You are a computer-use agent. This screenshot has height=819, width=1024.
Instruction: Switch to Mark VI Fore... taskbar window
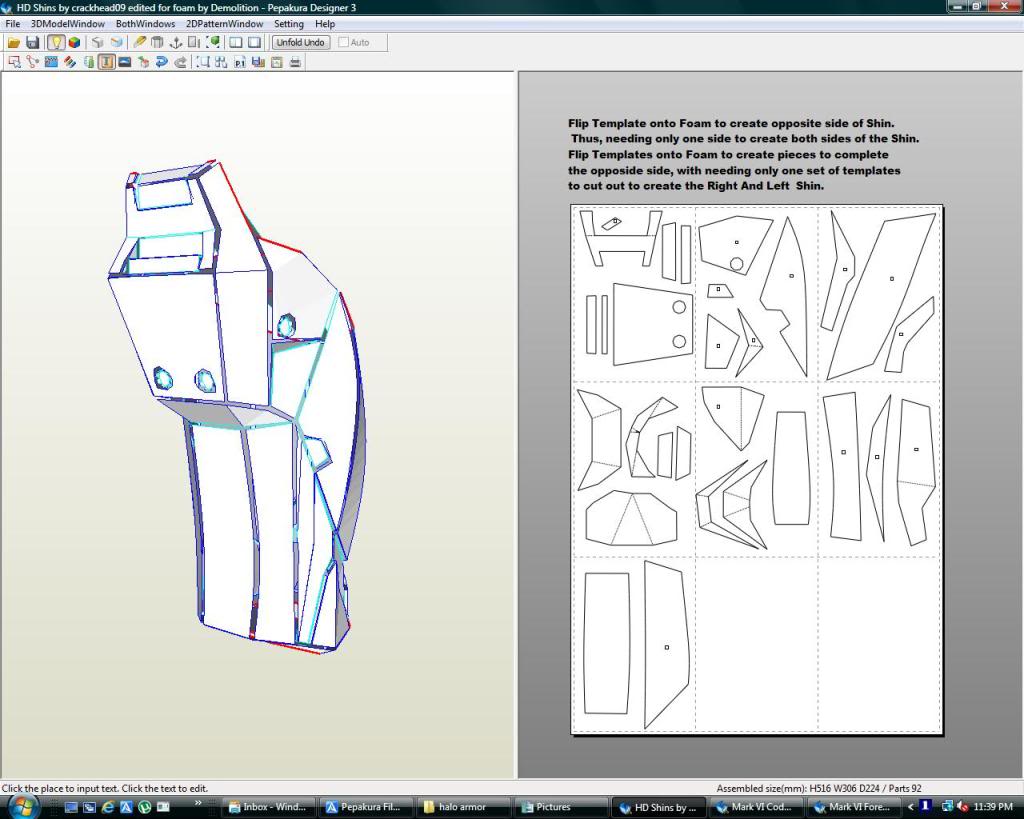click(x=854, y=807)
